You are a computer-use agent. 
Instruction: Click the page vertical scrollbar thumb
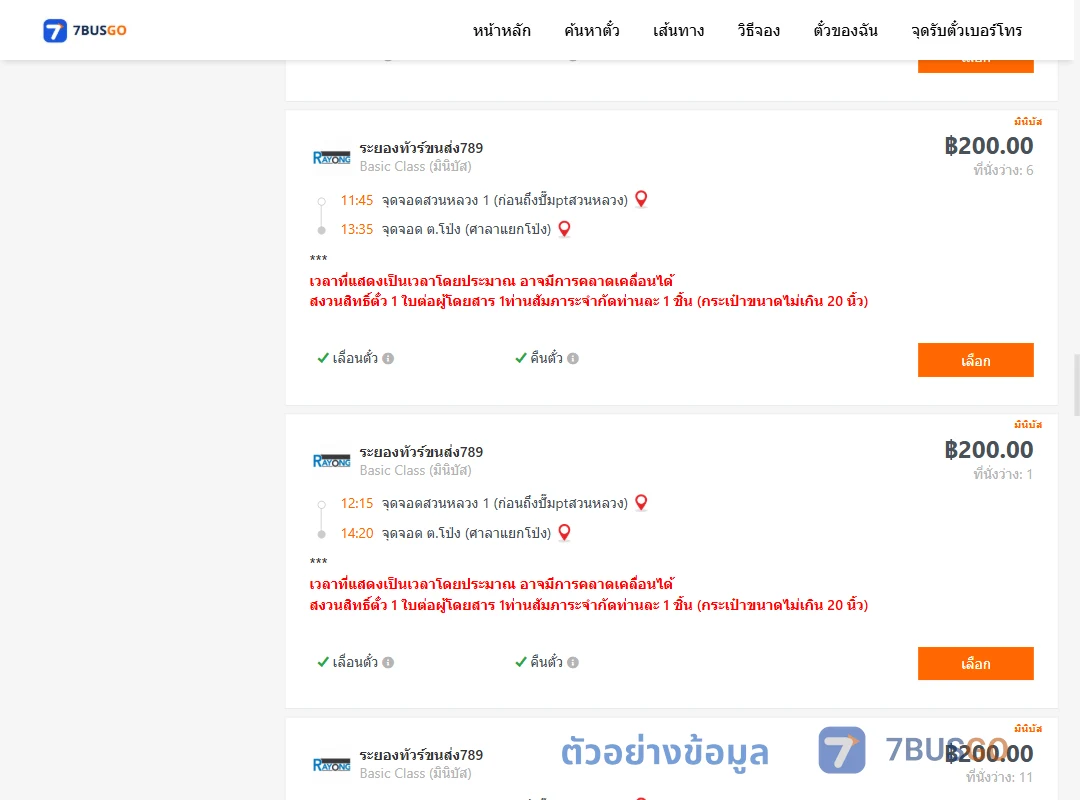pos(1077,384)
